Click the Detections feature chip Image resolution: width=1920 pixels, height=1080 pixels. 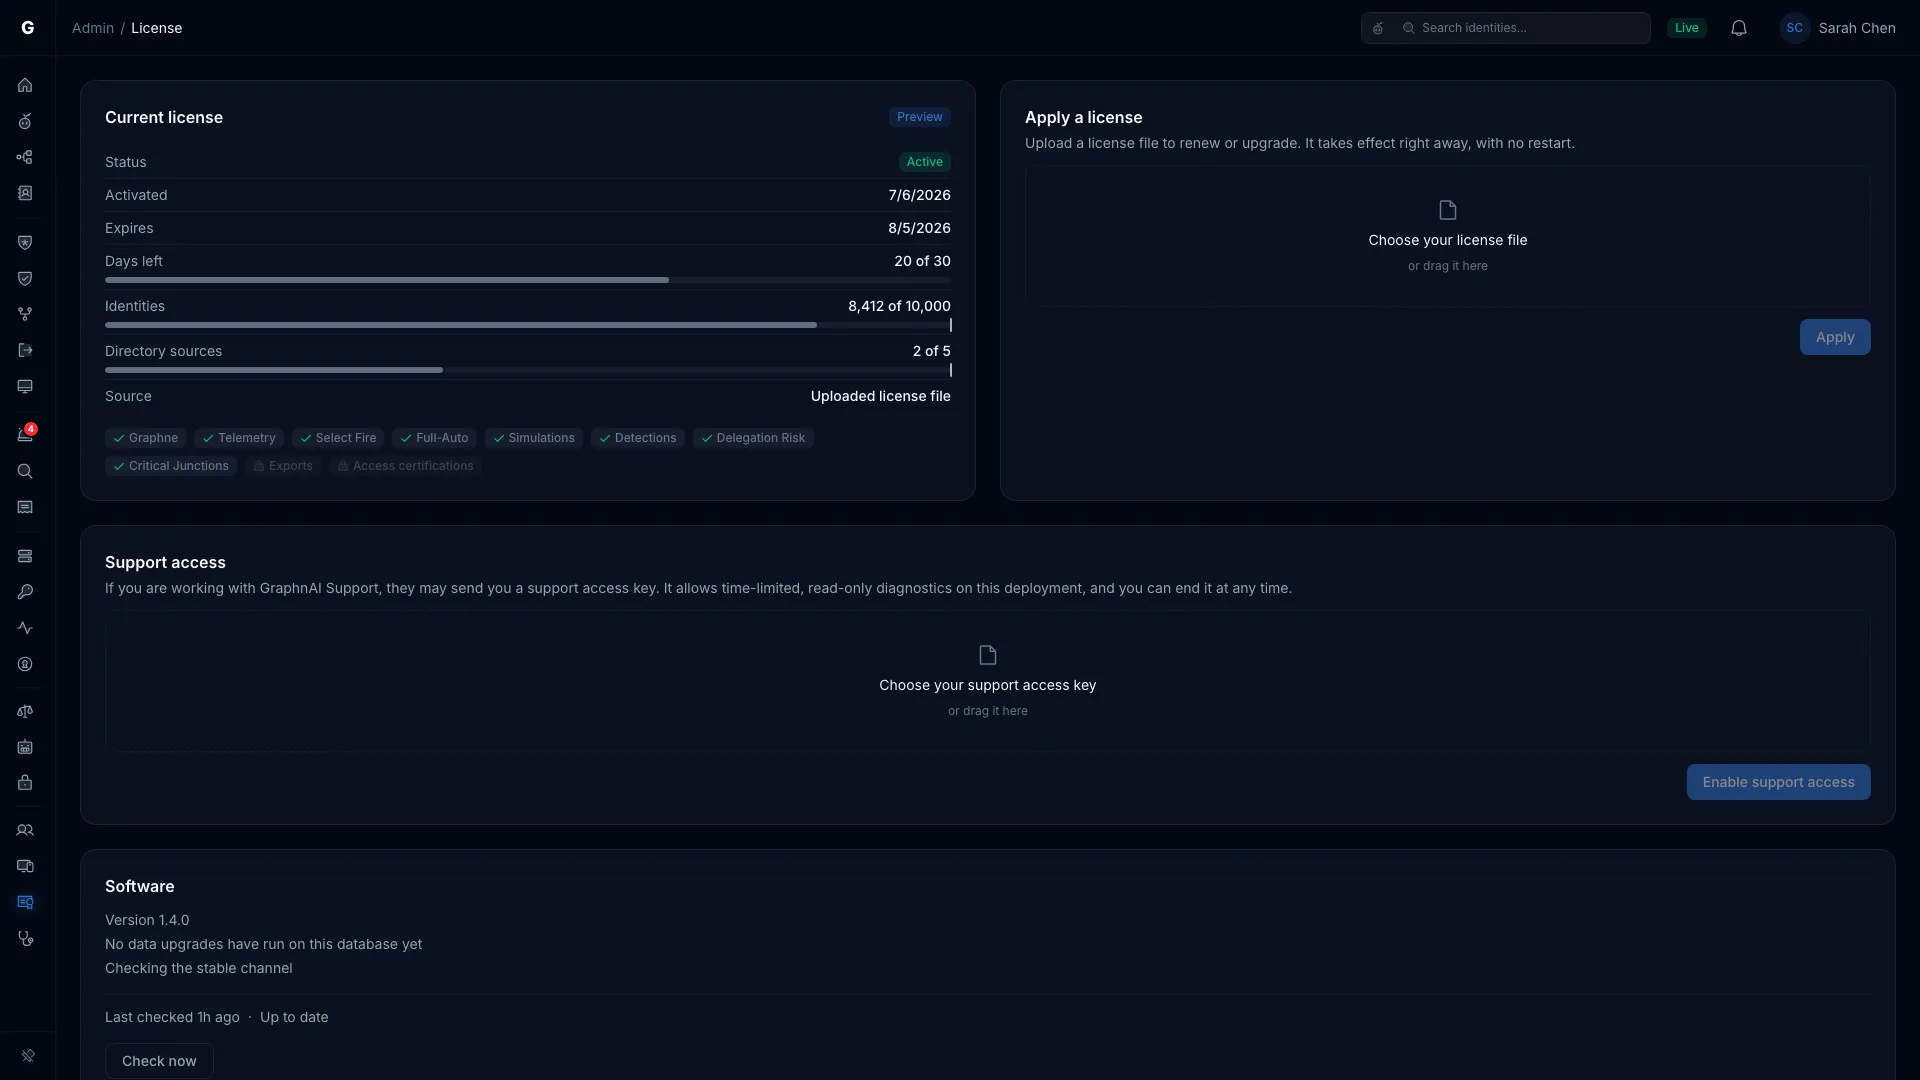tap(638, 438)
